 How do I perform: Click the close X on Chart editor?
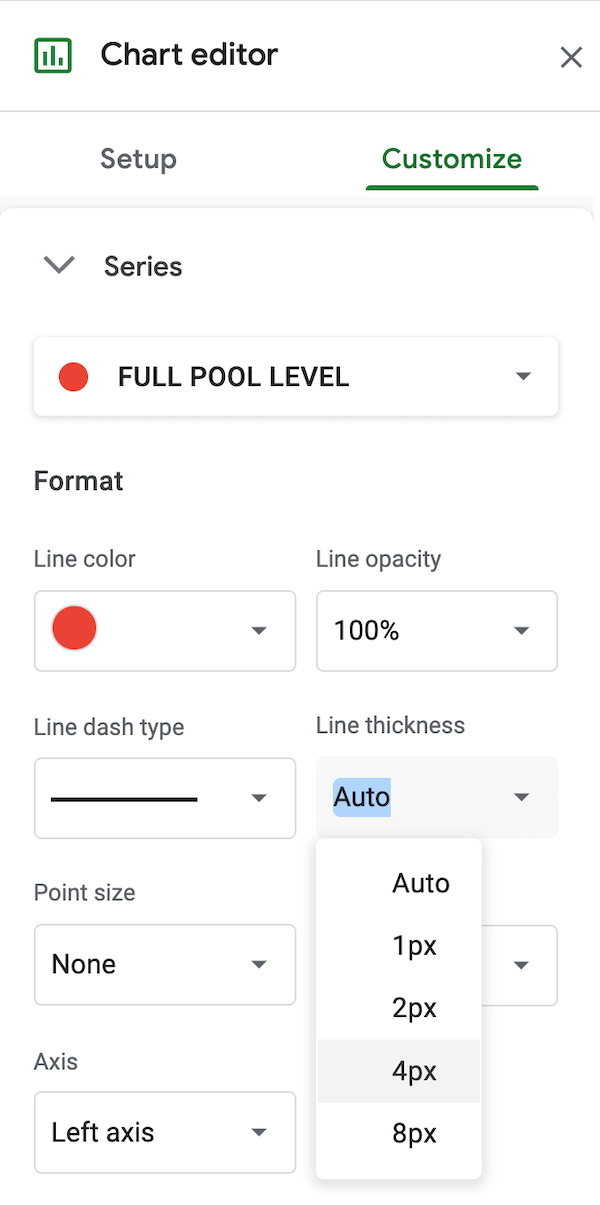(x=571, y=57)
